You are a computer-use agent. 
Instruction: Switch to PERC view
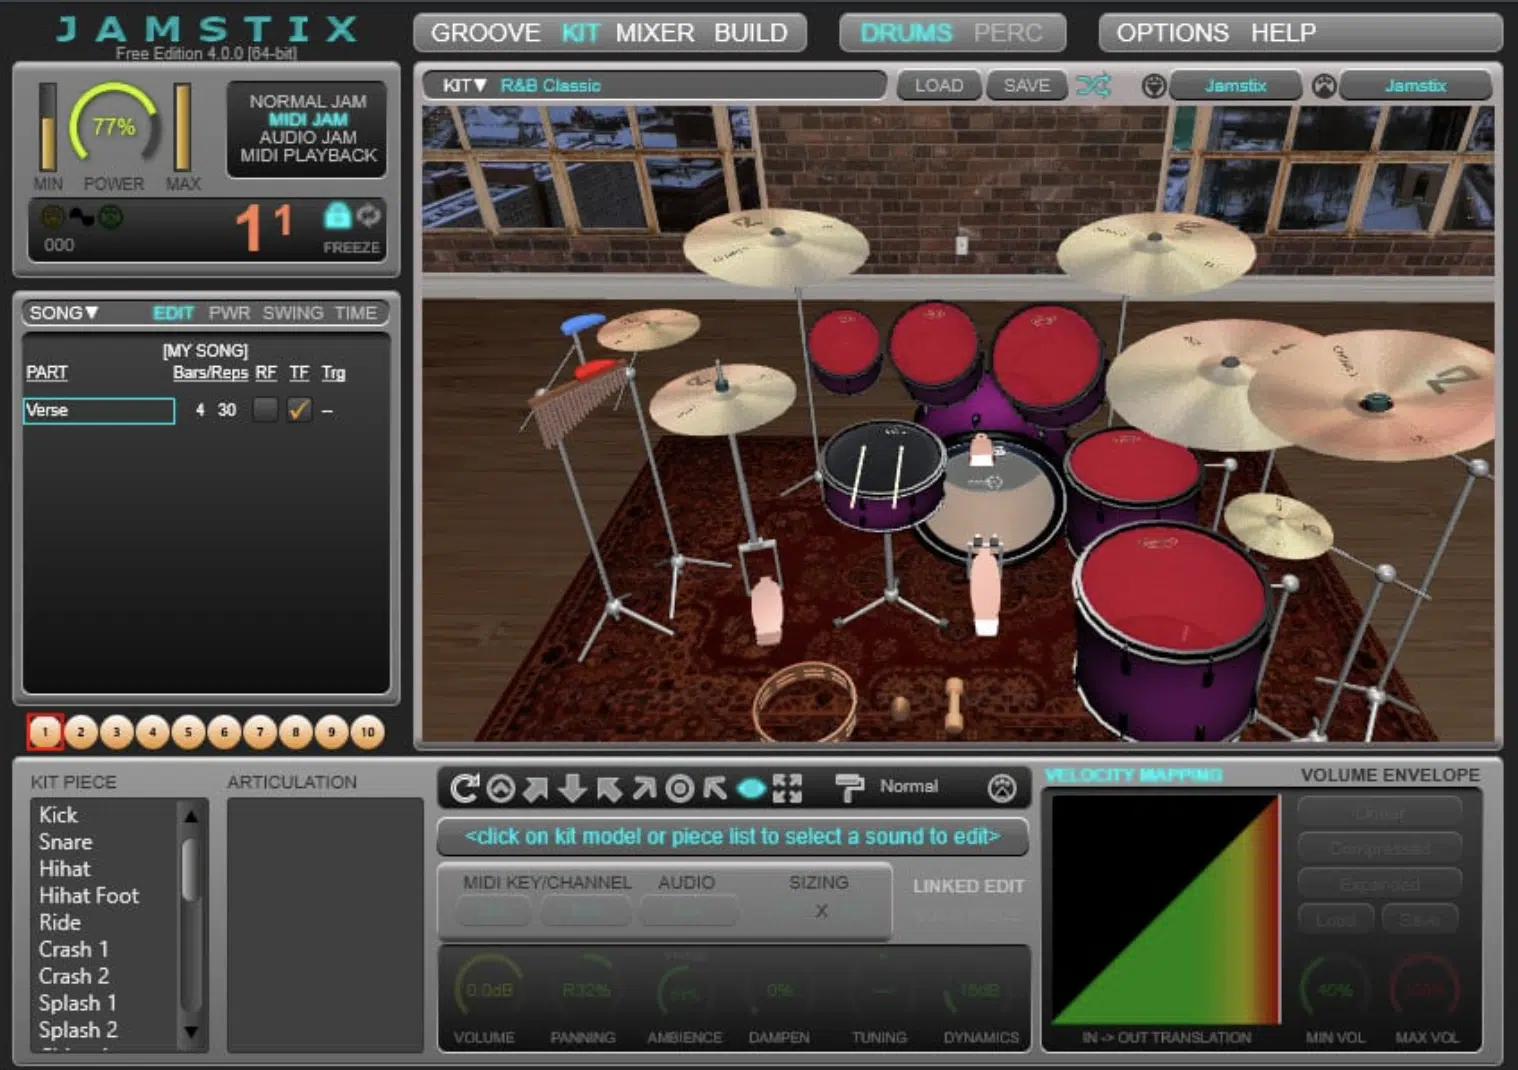(1007, 33)
